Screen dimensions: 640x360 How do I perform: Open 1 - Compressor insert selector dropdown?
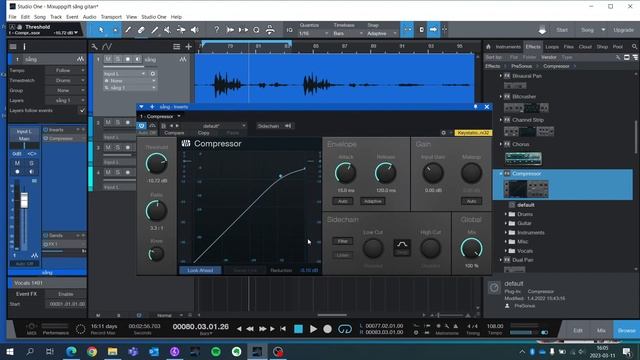(x=160, y=116)
